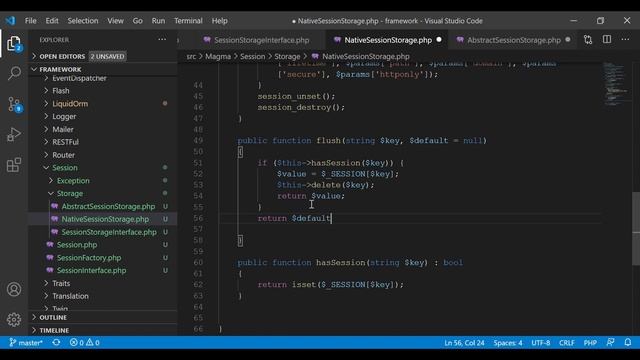Viewport: 640px width, 360px height.
Task: Split the editor to the right
Action: (x=607, y=40)
